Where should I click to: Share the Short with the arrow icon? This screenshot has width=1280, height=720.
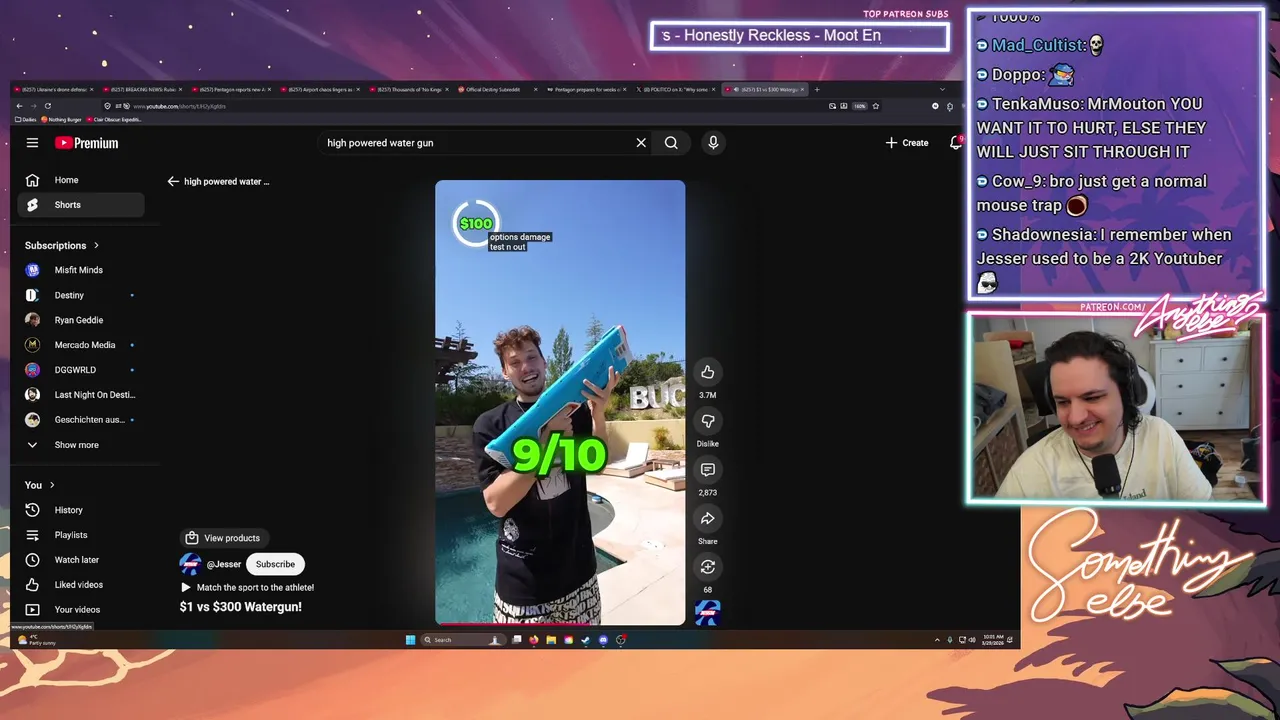coord(707,518)
